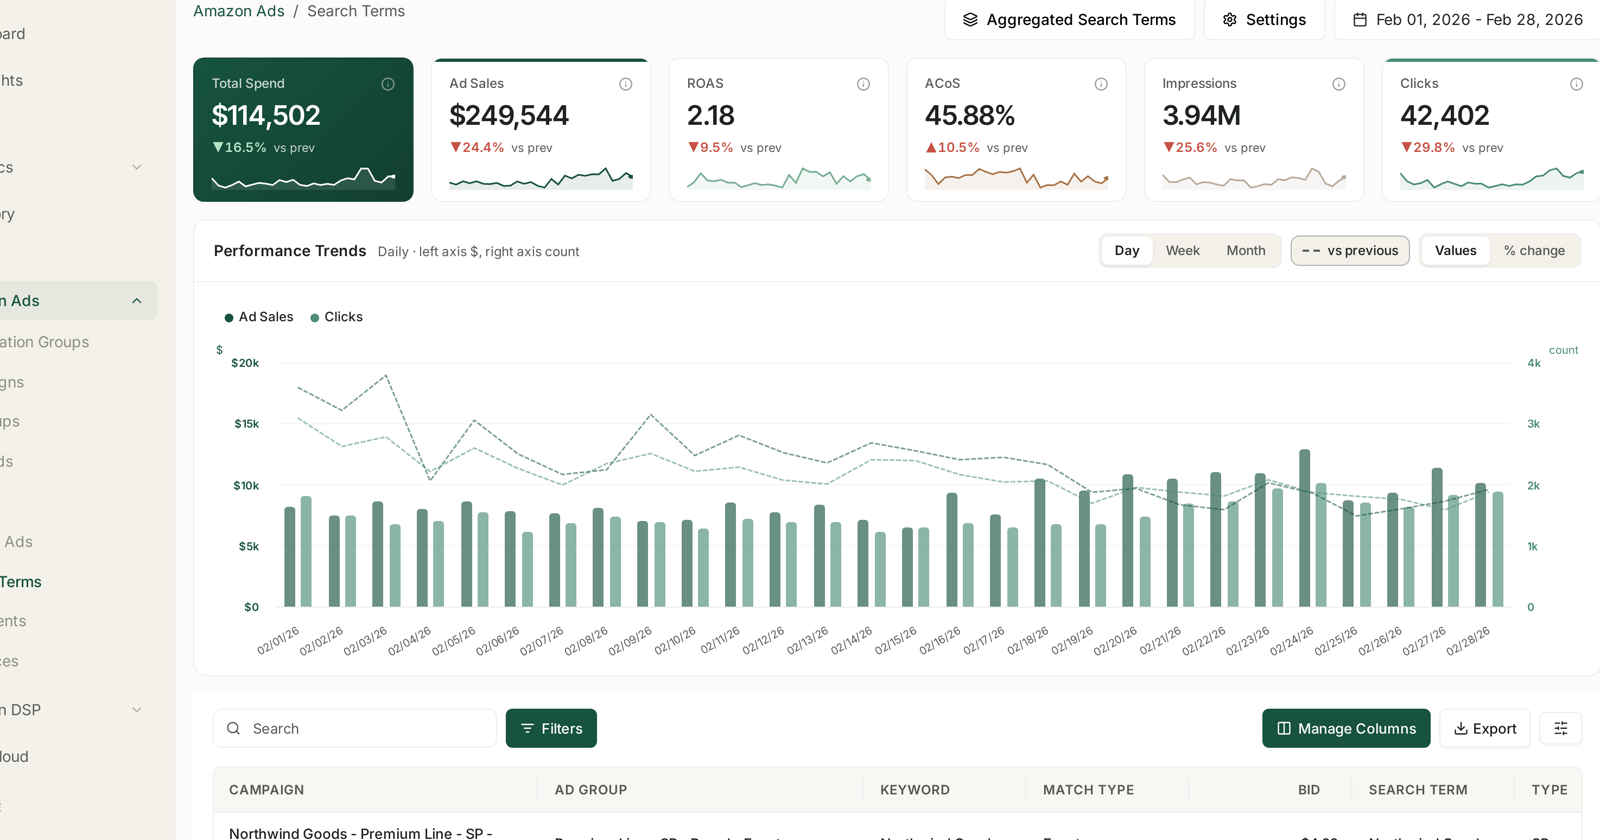Click the layers icon beside Aggregated Search Terms
The image size is (1600, 840).
point(970,20)
